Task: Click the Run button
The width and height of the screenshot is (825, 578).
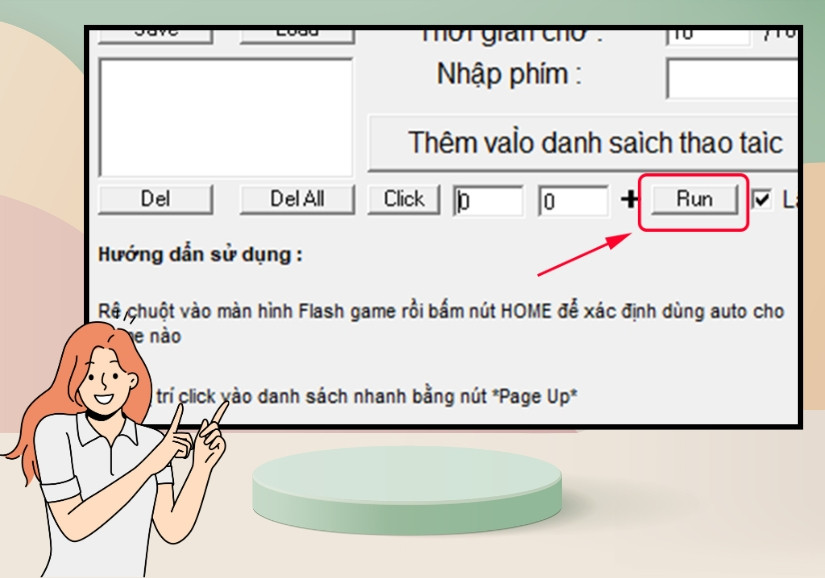Action: tap(694, 199)
